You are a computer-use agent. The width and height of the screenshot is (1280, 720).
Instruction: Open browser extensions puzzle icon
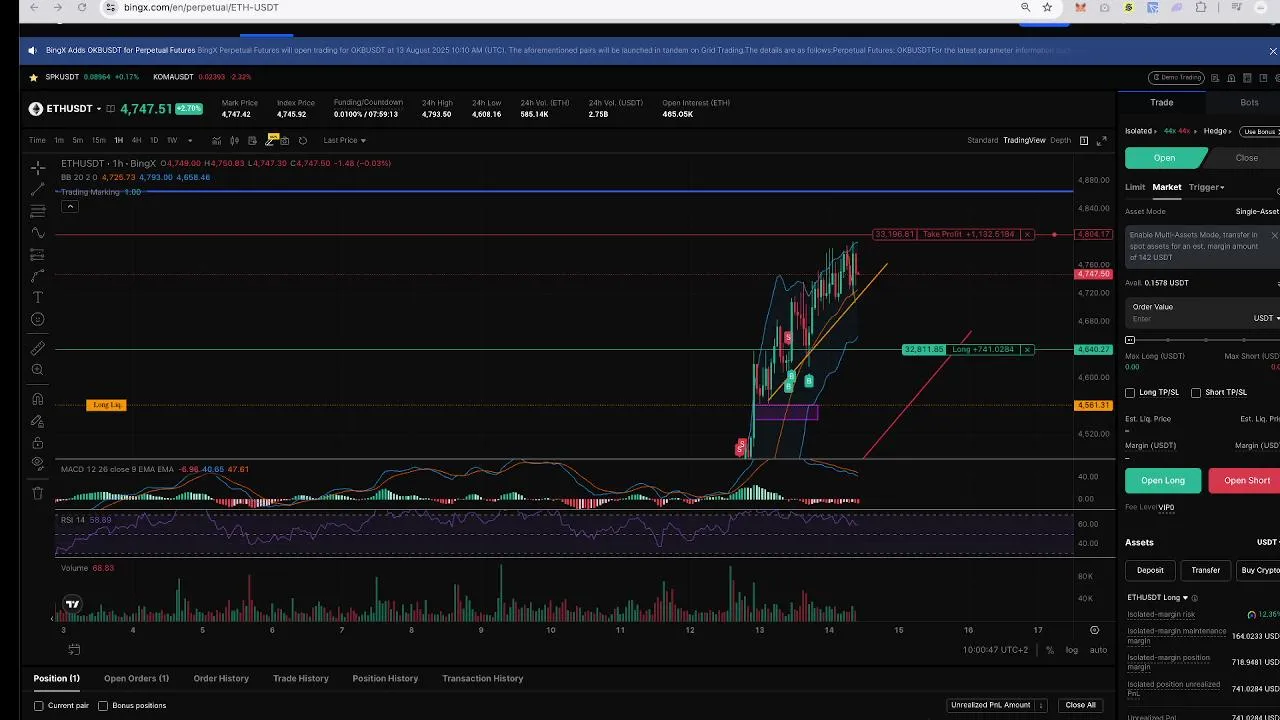click(1201, 7)
